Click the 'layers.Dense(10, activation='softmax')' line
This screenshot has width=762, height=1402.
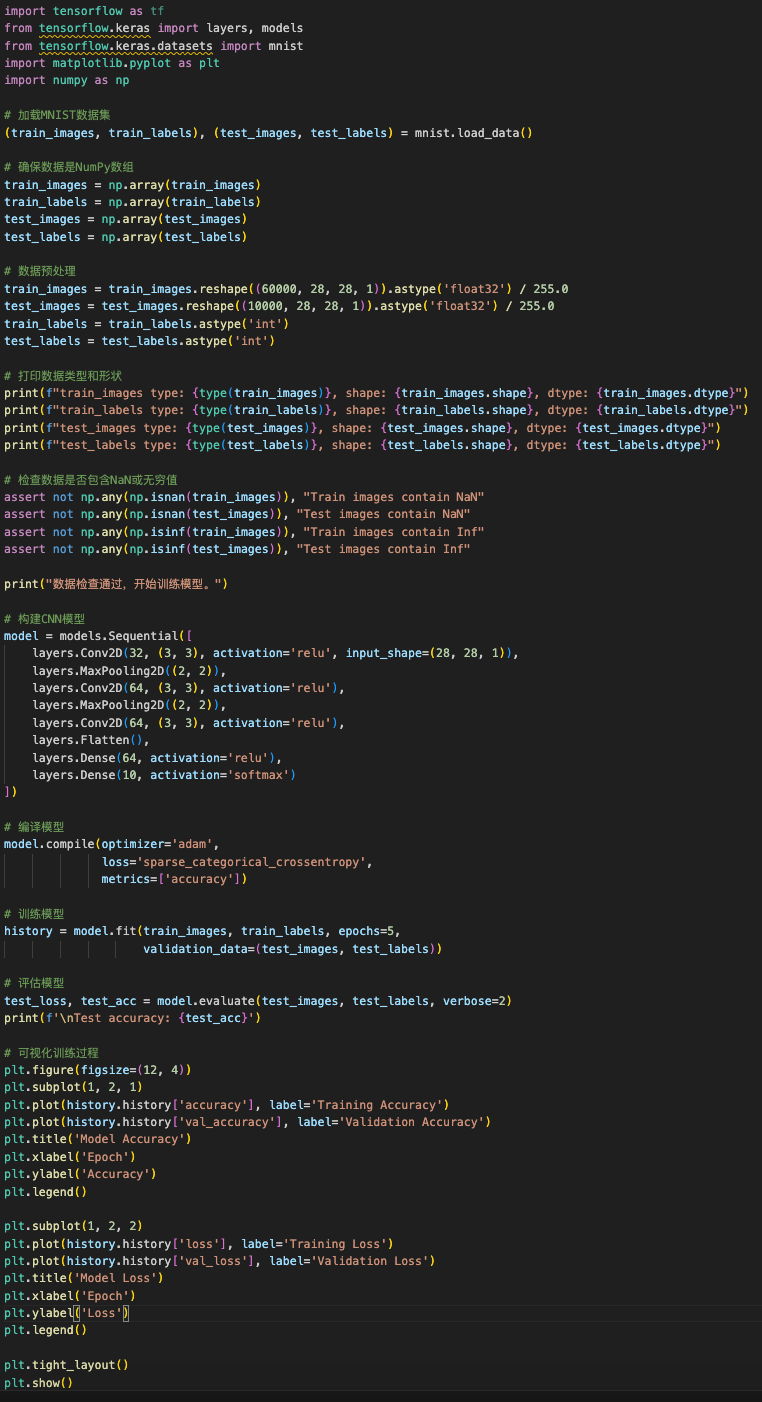(164, 775)
